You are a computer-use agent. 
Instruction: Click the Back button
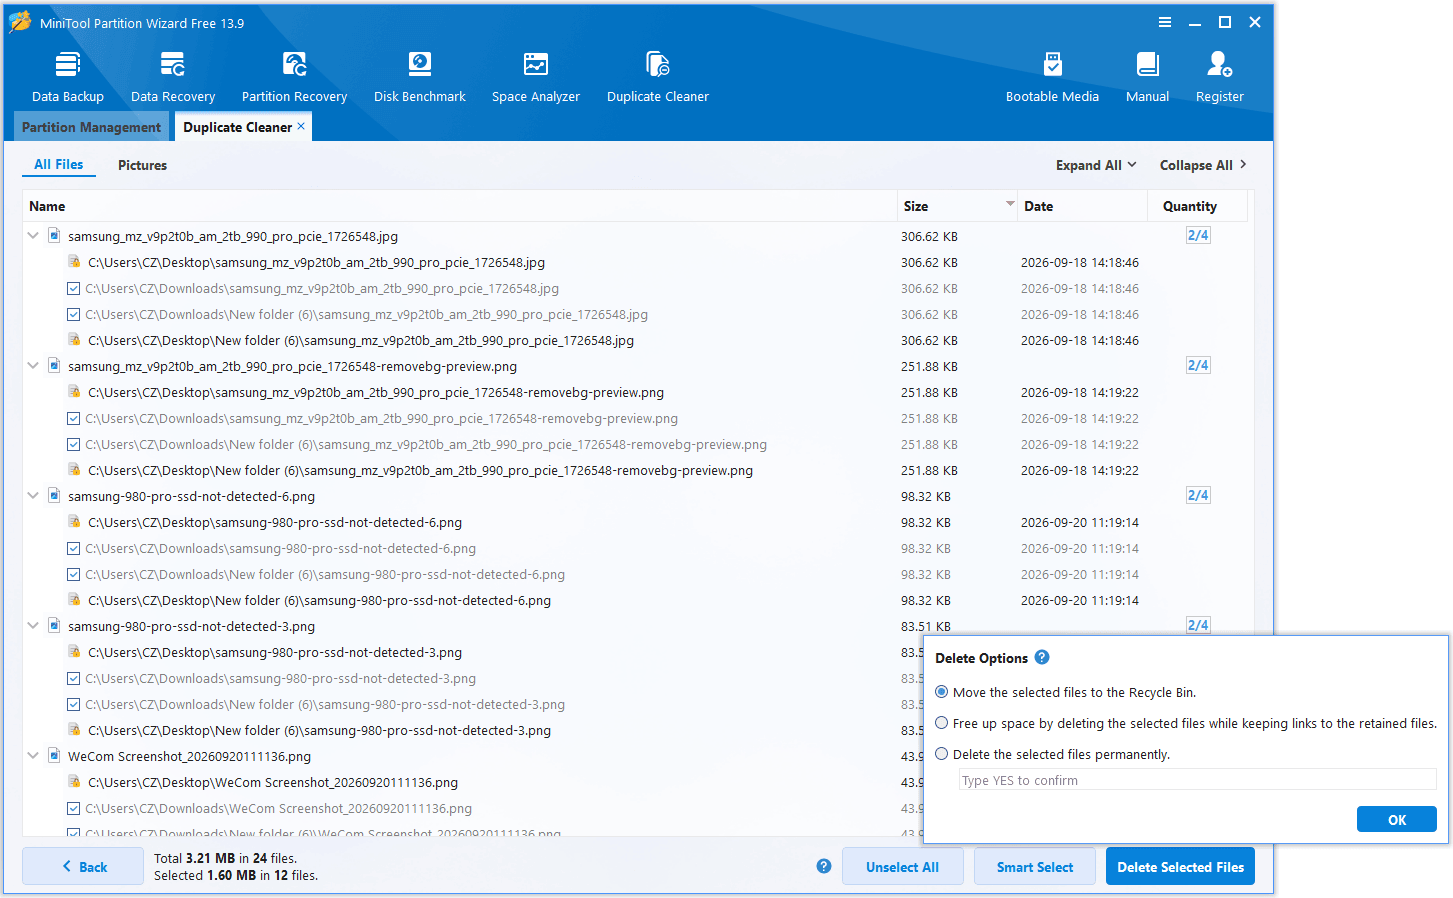point(83,867)
